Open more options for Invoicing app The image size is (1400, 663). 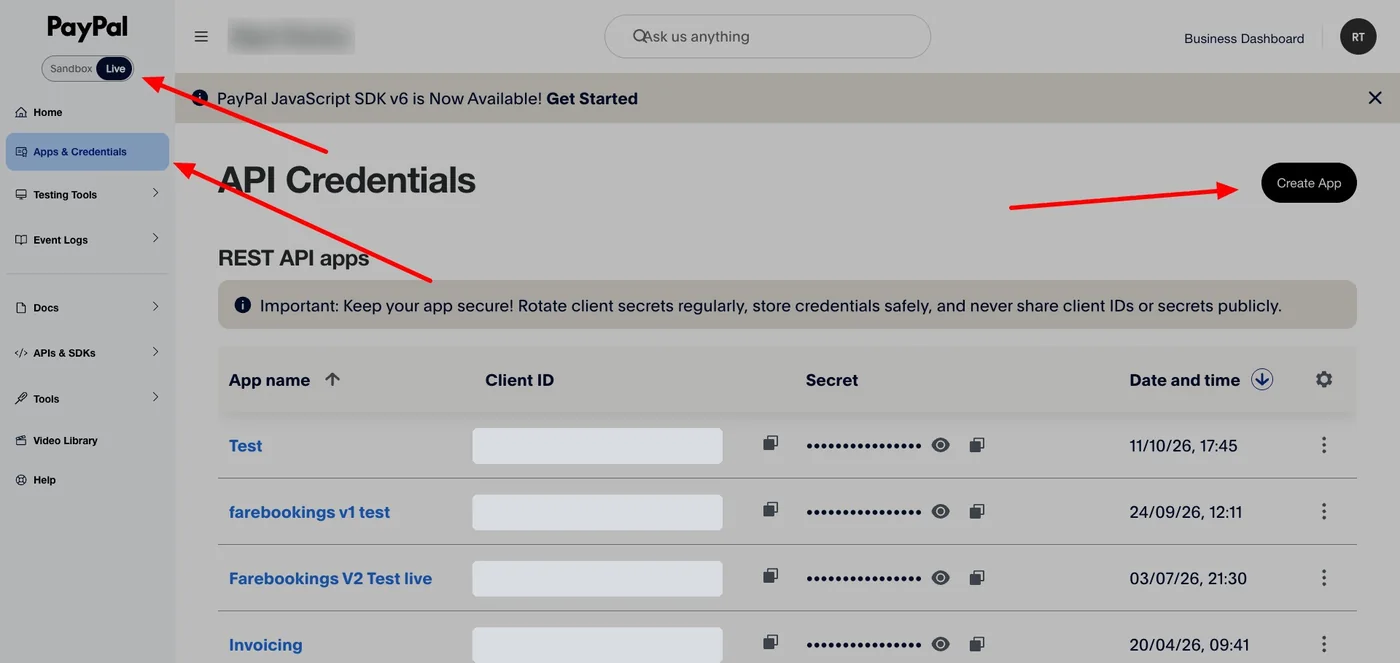pos(1324,645)
